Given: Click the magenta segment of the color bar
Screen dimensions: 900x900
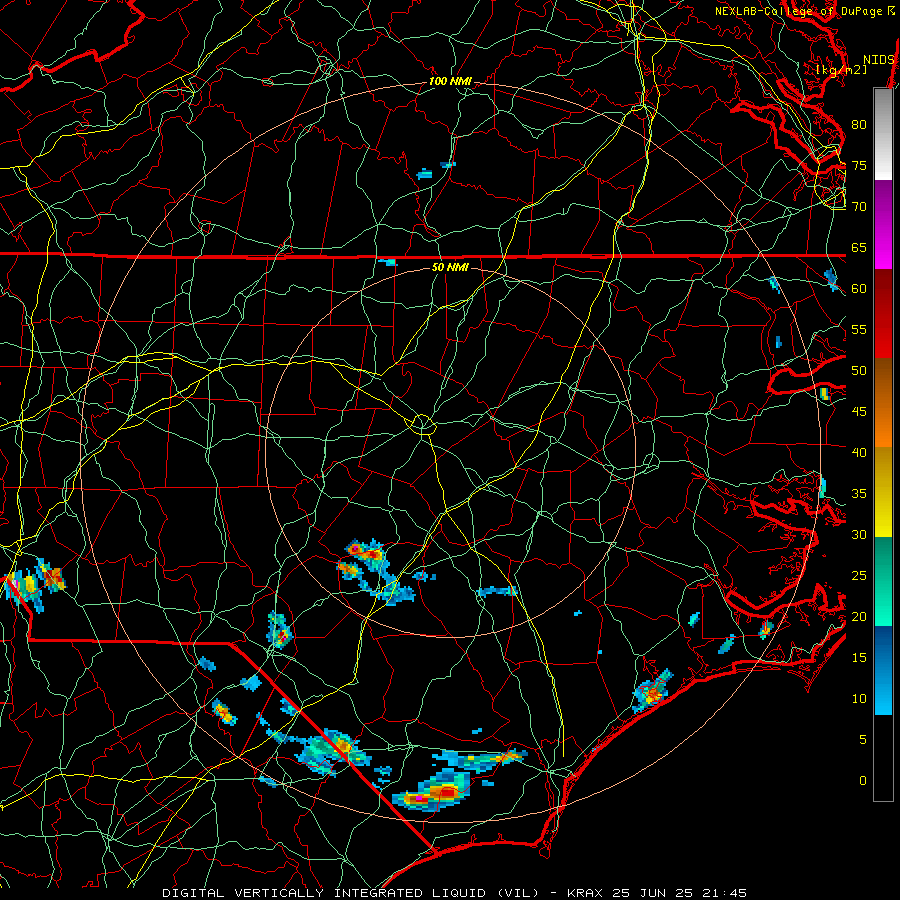Looking at the screenshot, I should click(x=883, y=225).
